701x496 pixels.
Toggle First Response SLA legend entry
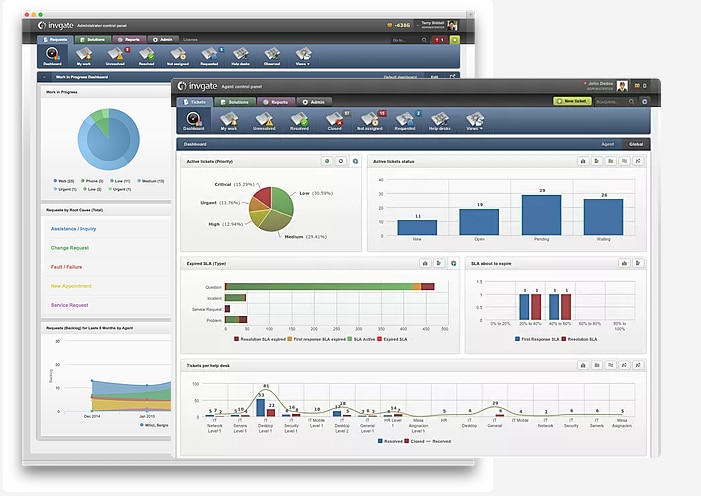click(537, 339)
